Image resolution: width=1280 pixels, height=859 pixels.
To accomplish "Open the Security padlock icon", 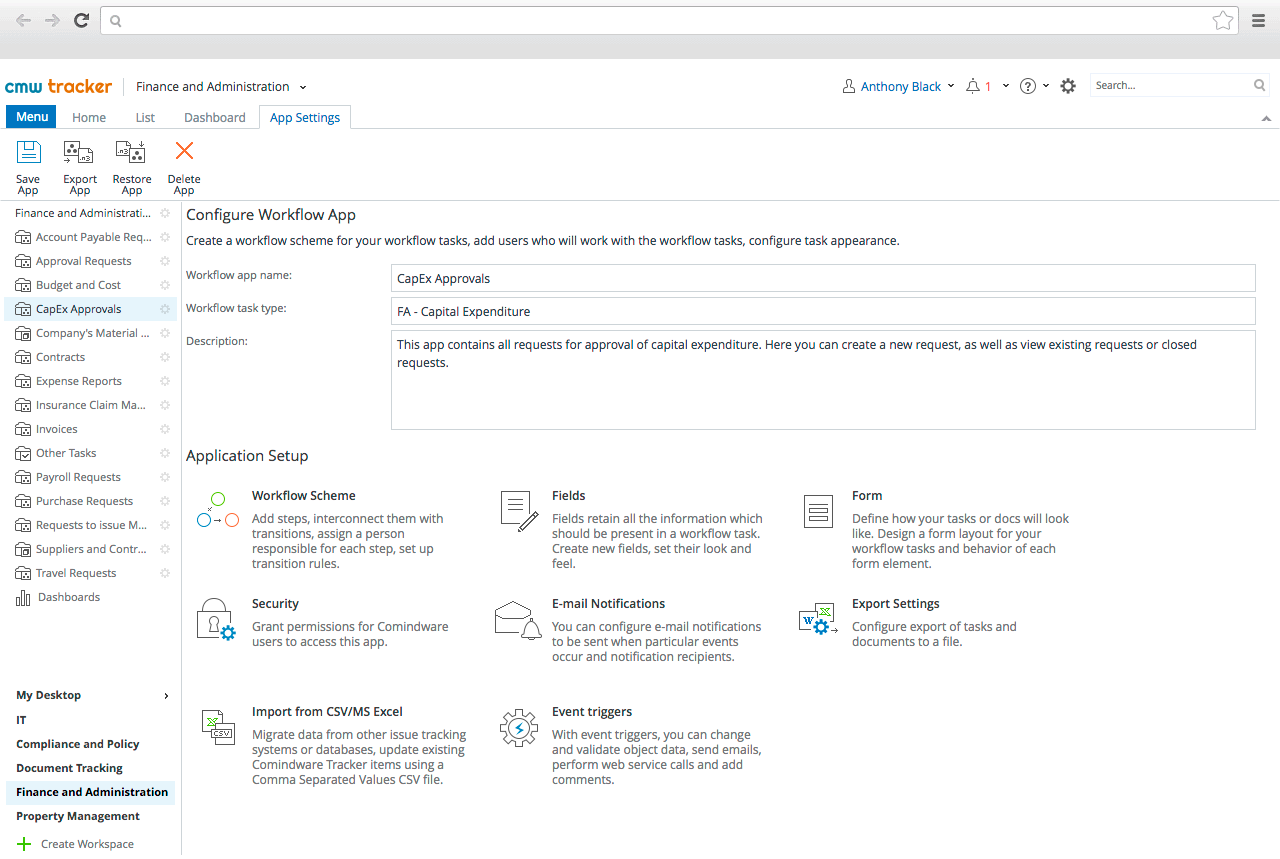I will point(215,620).
